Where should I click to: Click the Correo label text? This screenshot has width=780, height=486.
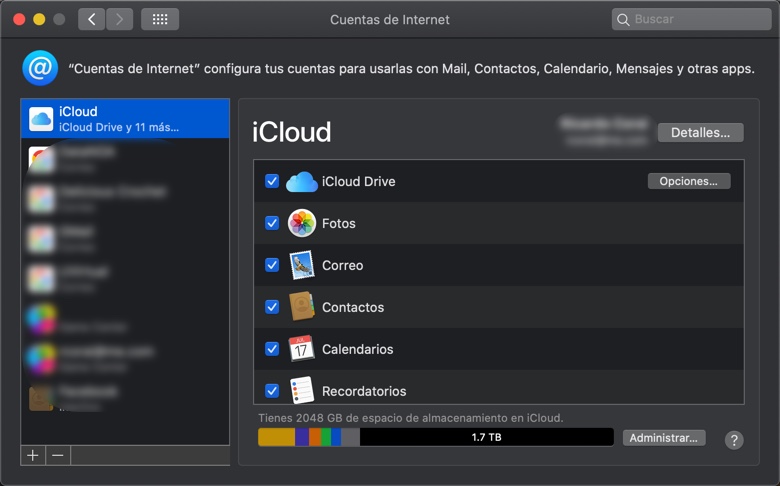(x=342, y=266)
